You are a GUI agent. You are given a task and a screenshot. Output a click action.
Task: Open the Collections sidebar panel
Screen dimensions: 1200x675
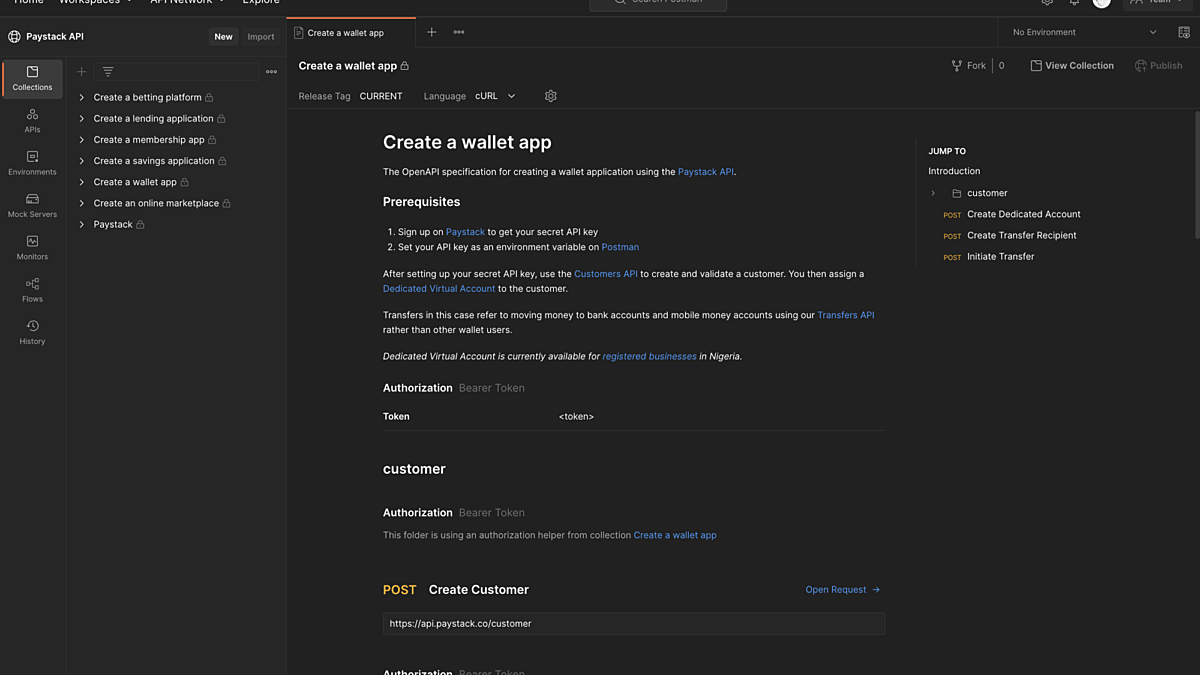32,79
